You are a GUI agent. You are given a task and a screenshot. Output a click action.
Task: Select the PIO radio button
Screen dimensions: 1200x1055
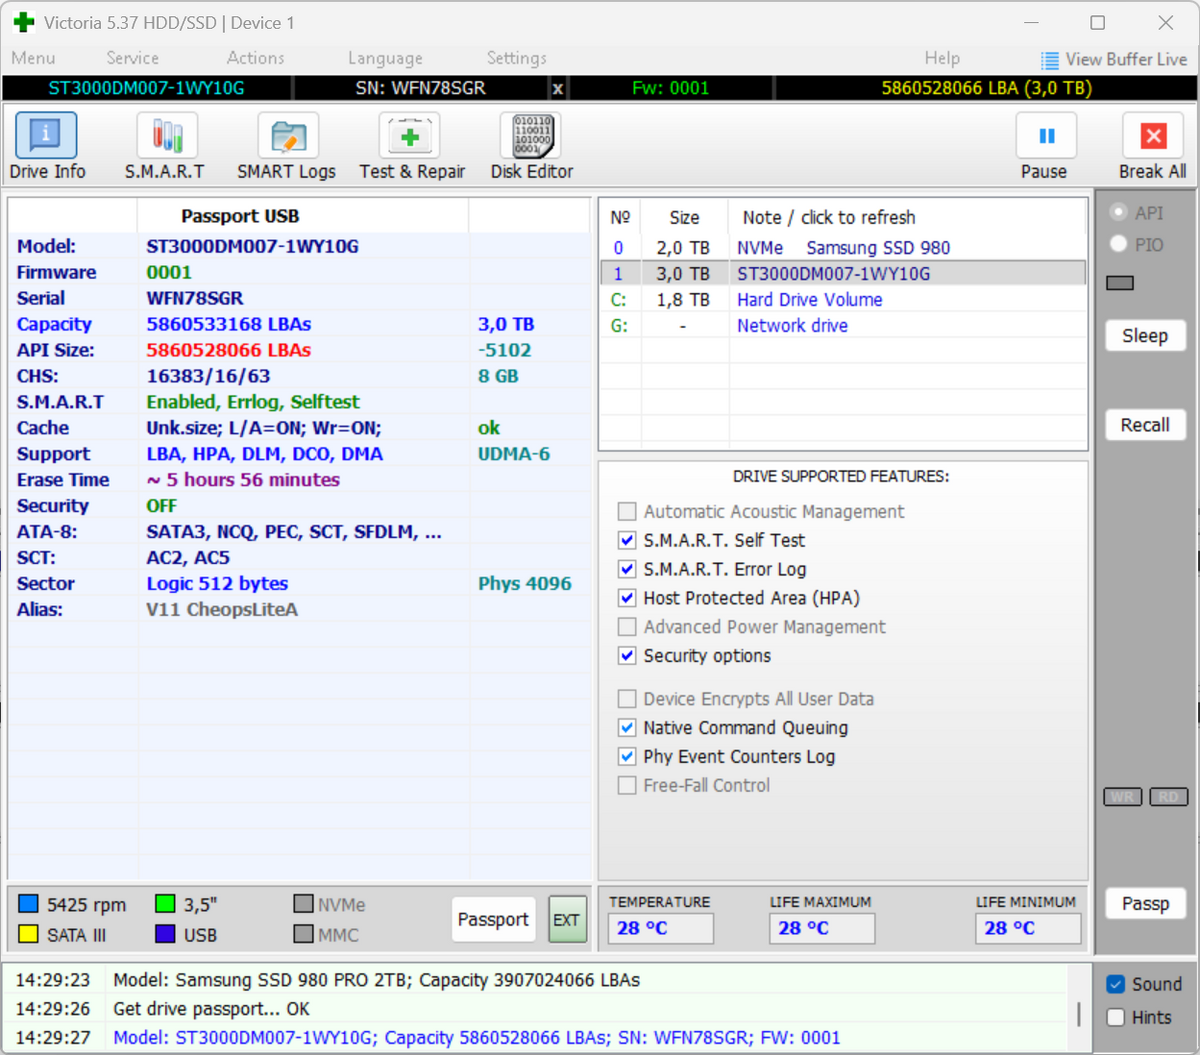1118,244
